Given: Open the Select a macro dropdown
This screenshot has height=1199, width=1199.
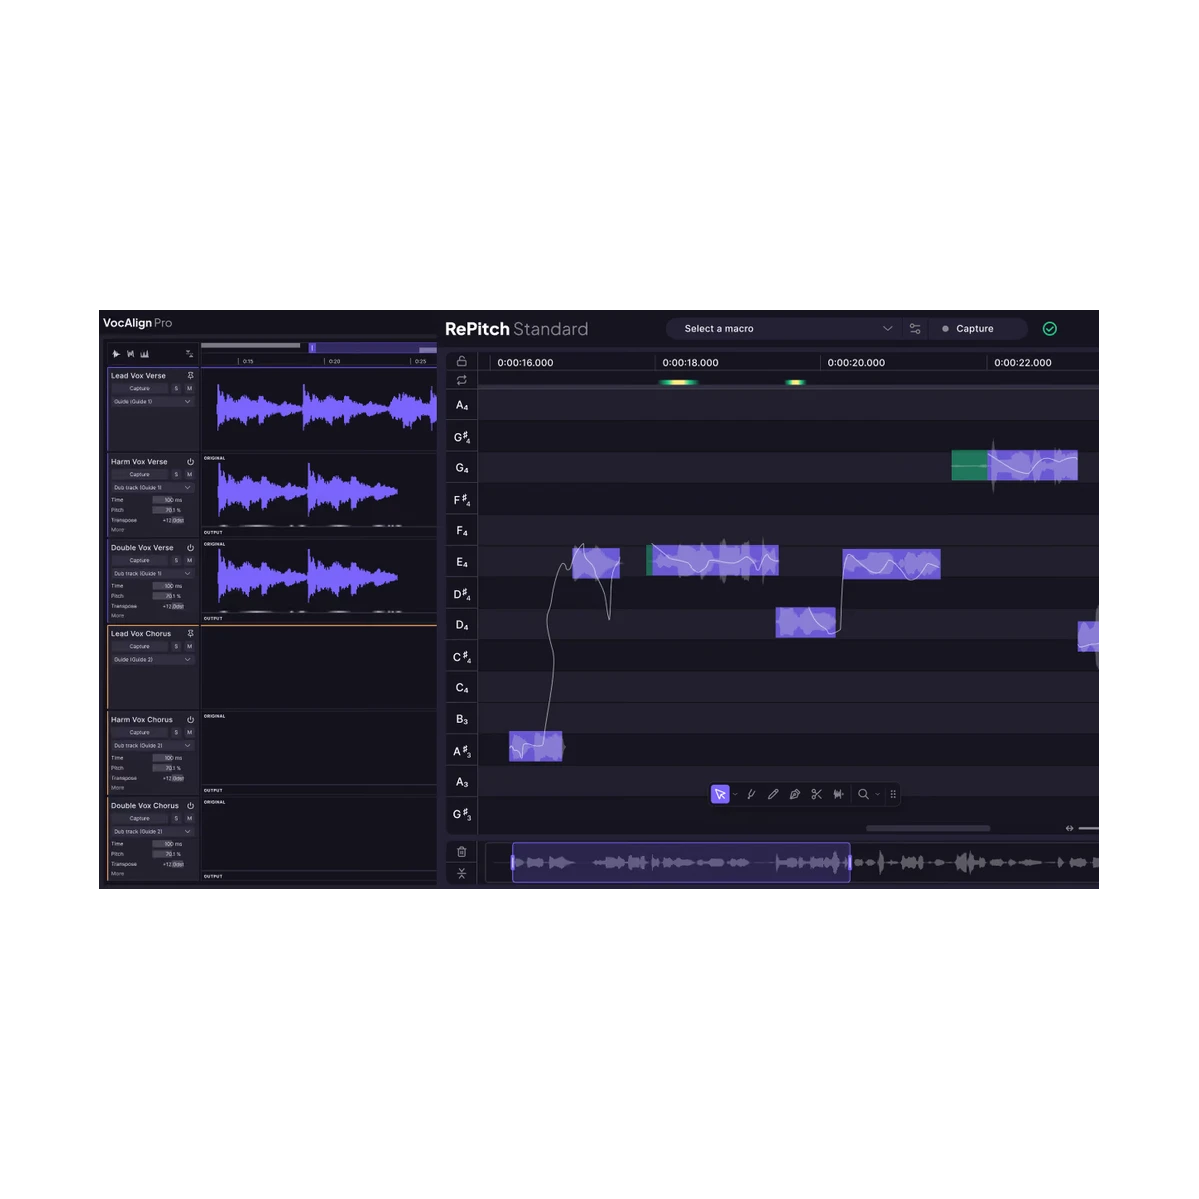Looking at the screenshot, I should pyautogui.click(x=784, y=329).
